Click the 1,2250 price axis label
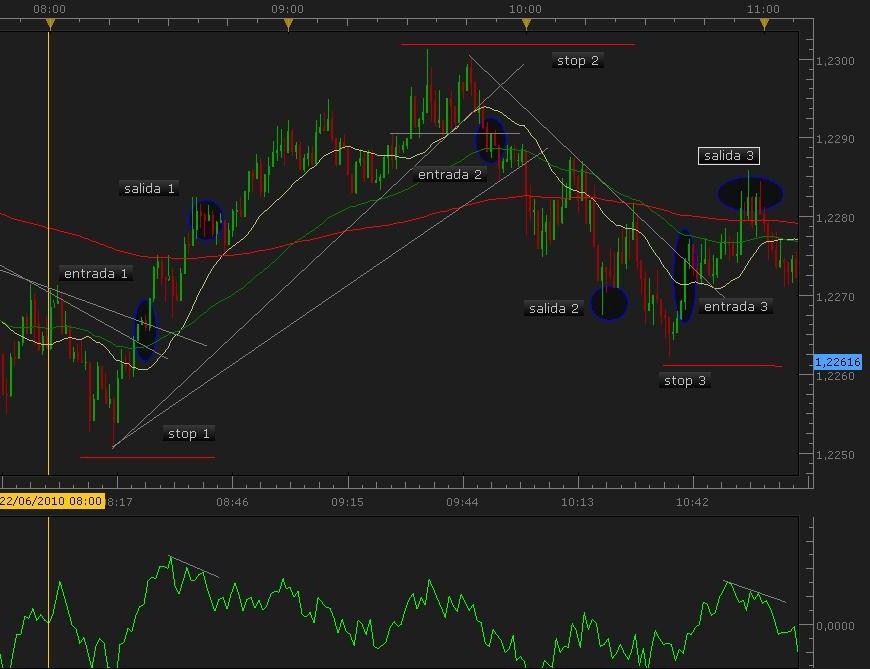The height and width of the screenshot is (669, 870). (835, 455)
